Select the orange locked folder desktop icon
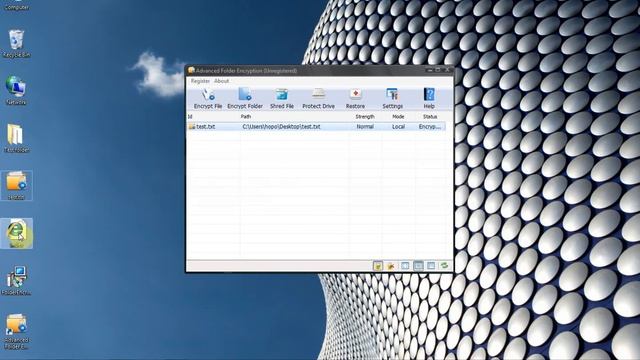Viewport: 640px width, 360px height. [16, 186]
